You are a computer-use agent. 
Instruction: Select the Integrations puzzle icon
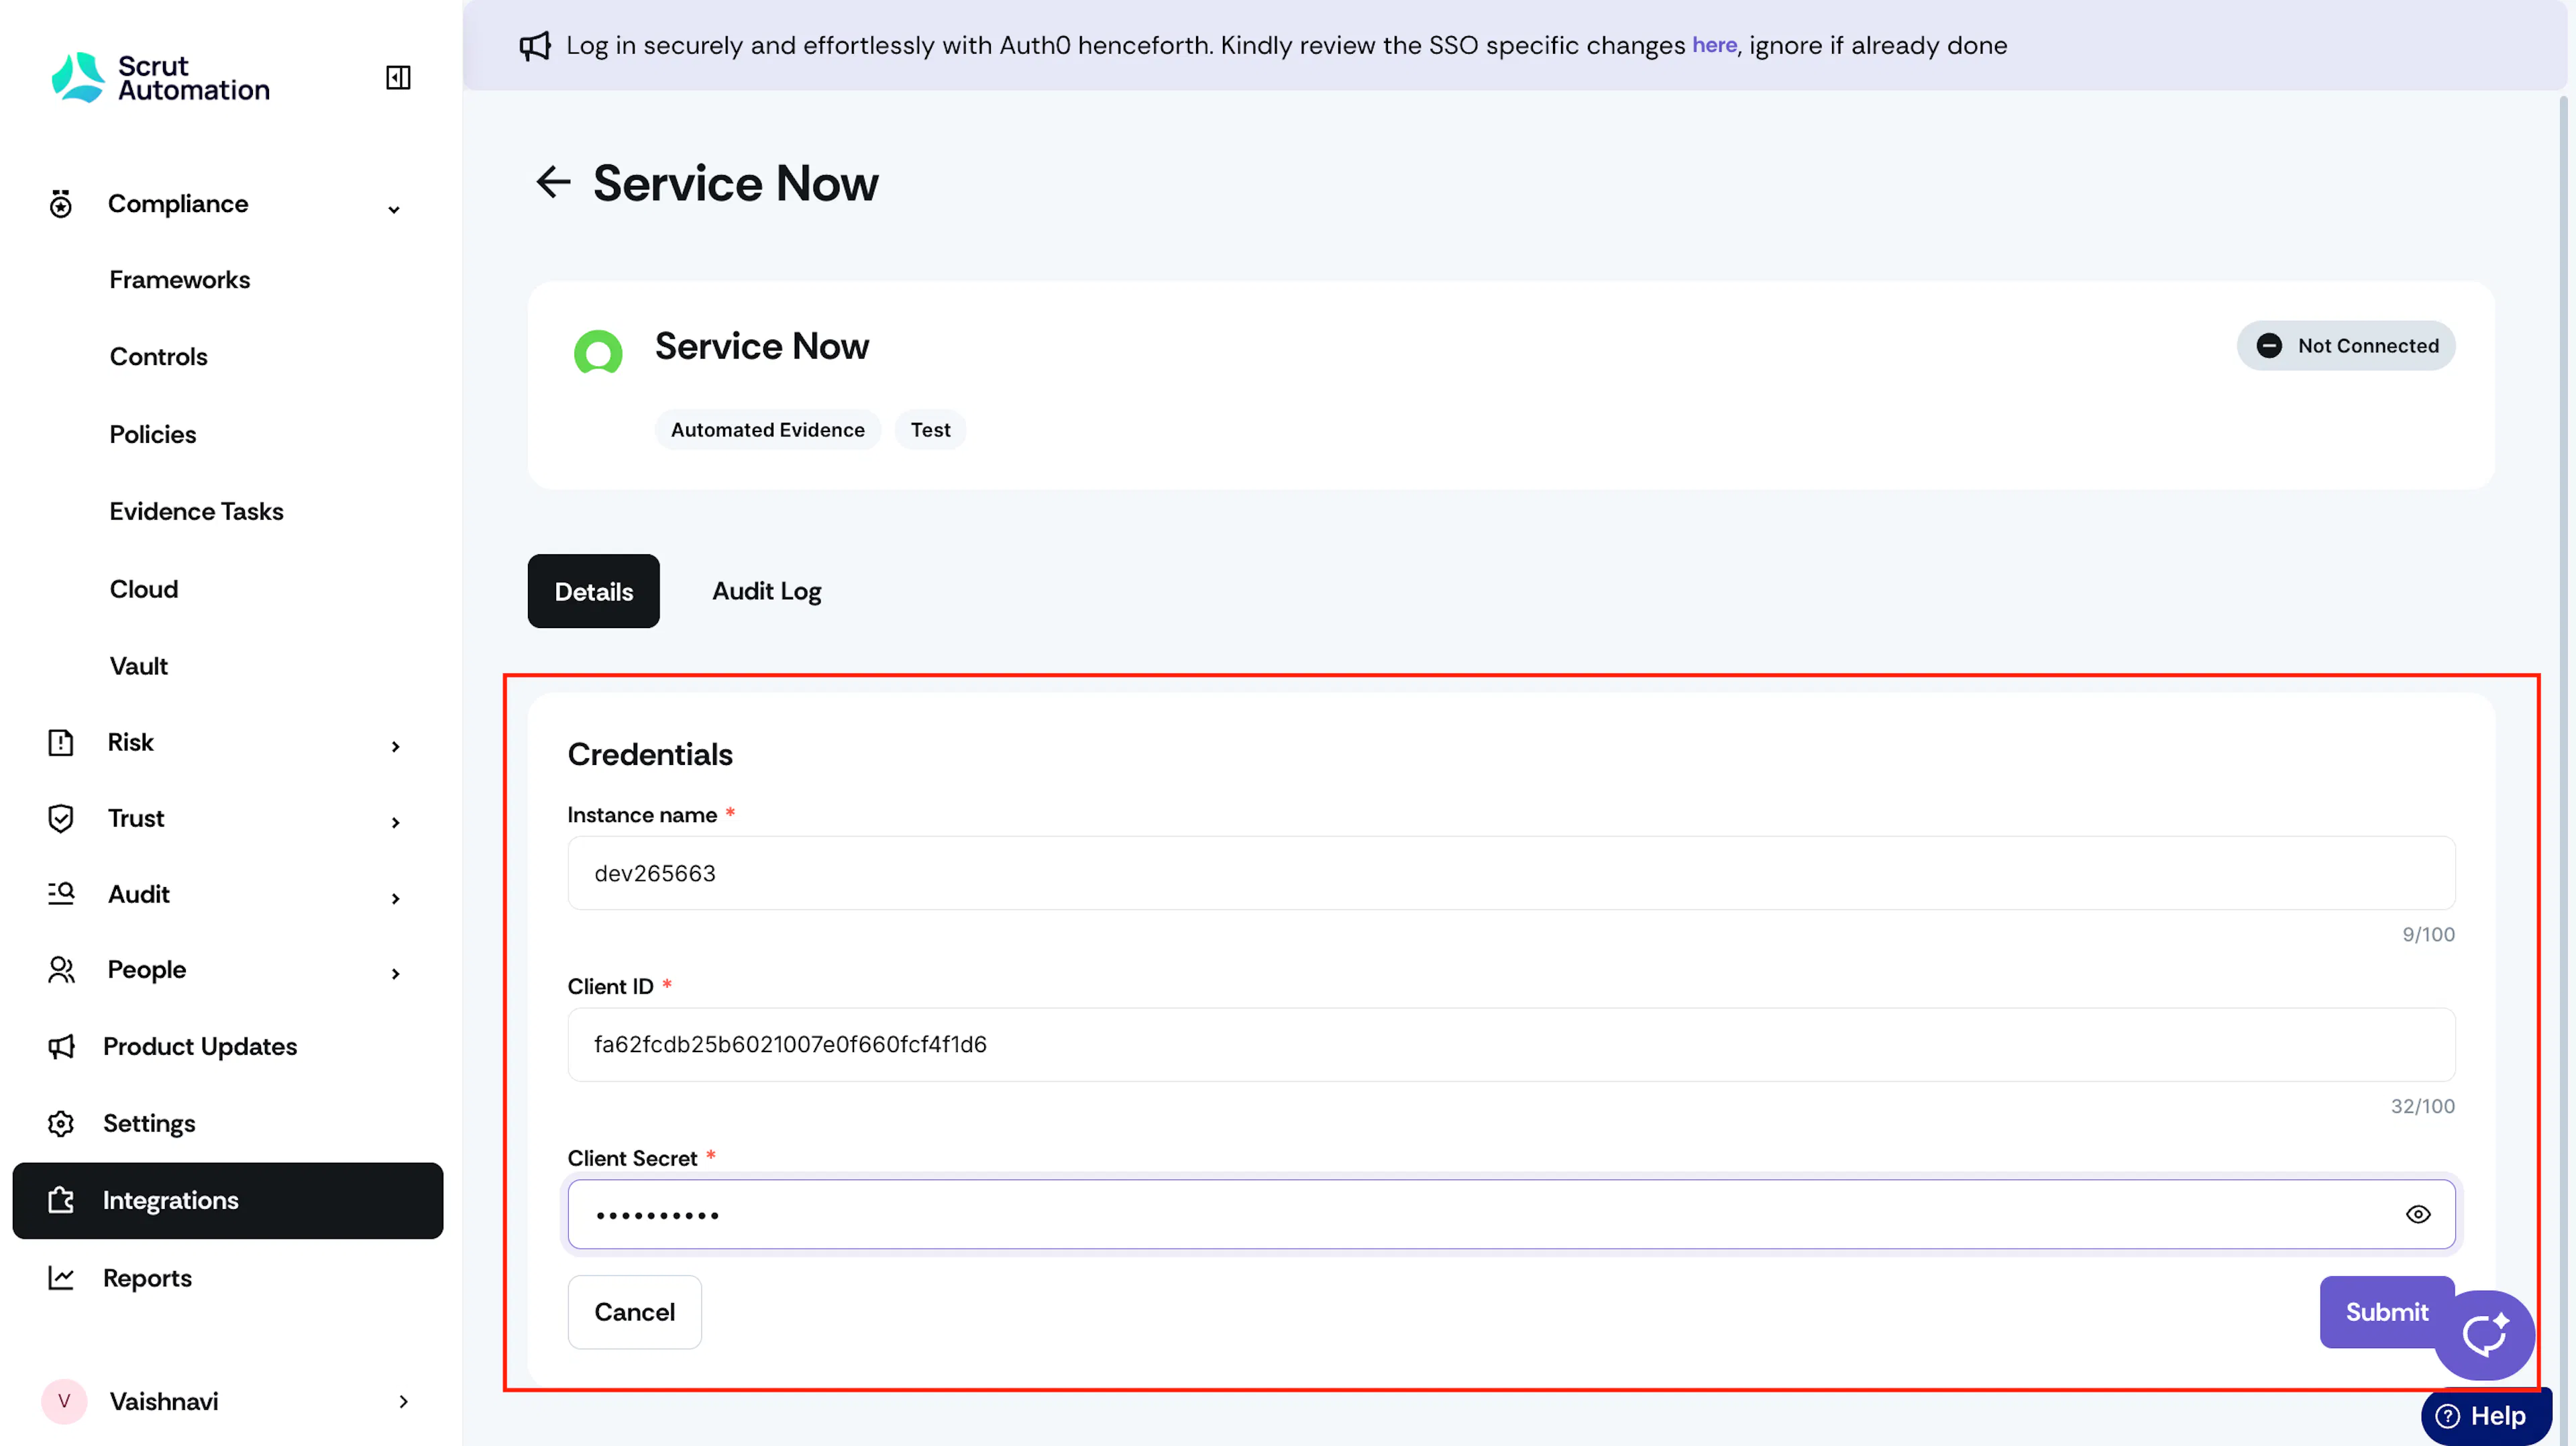point(61,1200)
